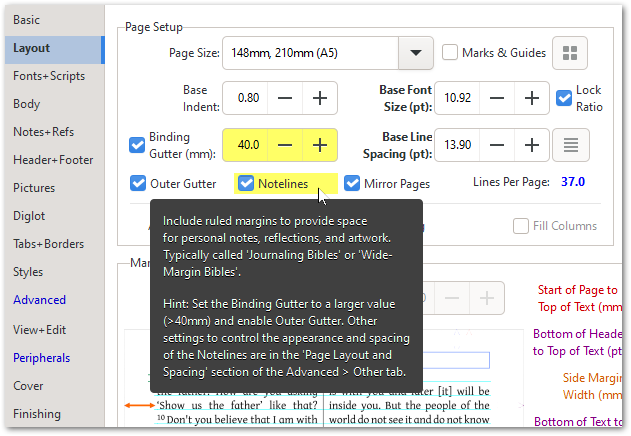The width and height of the screenshot is (631, 436).
Task: Click the margin preview sample text
Action: pos(323,406)
